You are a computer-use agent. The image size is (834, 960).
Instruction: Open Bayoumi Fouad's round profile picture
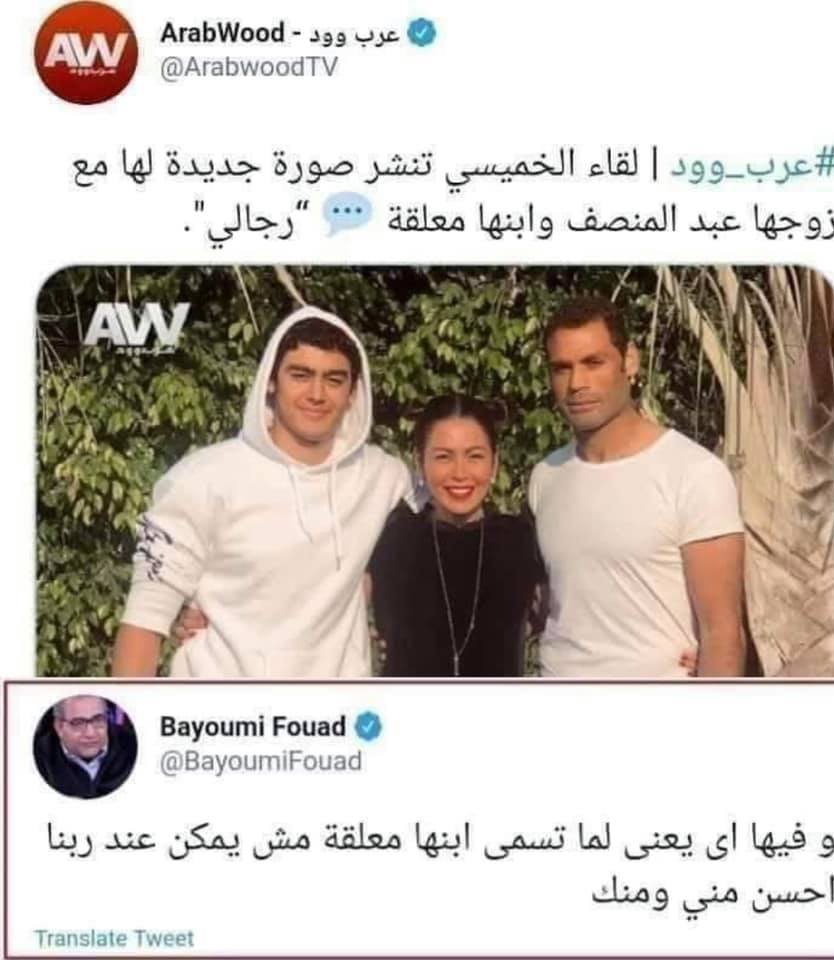tap(85, 746)
